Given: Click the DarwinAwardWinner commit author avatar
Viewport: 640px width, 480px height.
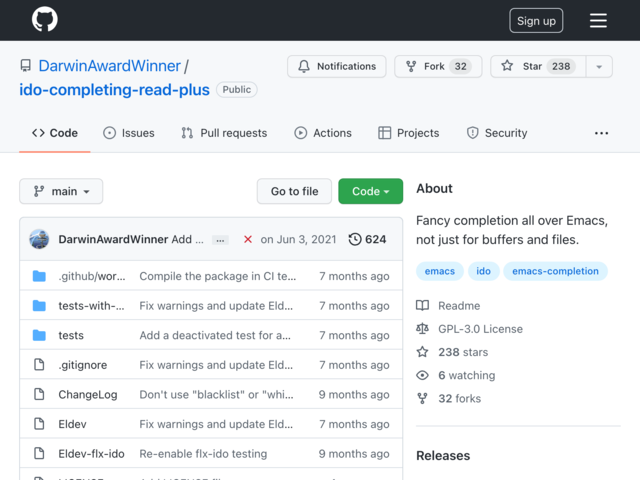Looking at the screenshot, I should [x=39, y=239].
